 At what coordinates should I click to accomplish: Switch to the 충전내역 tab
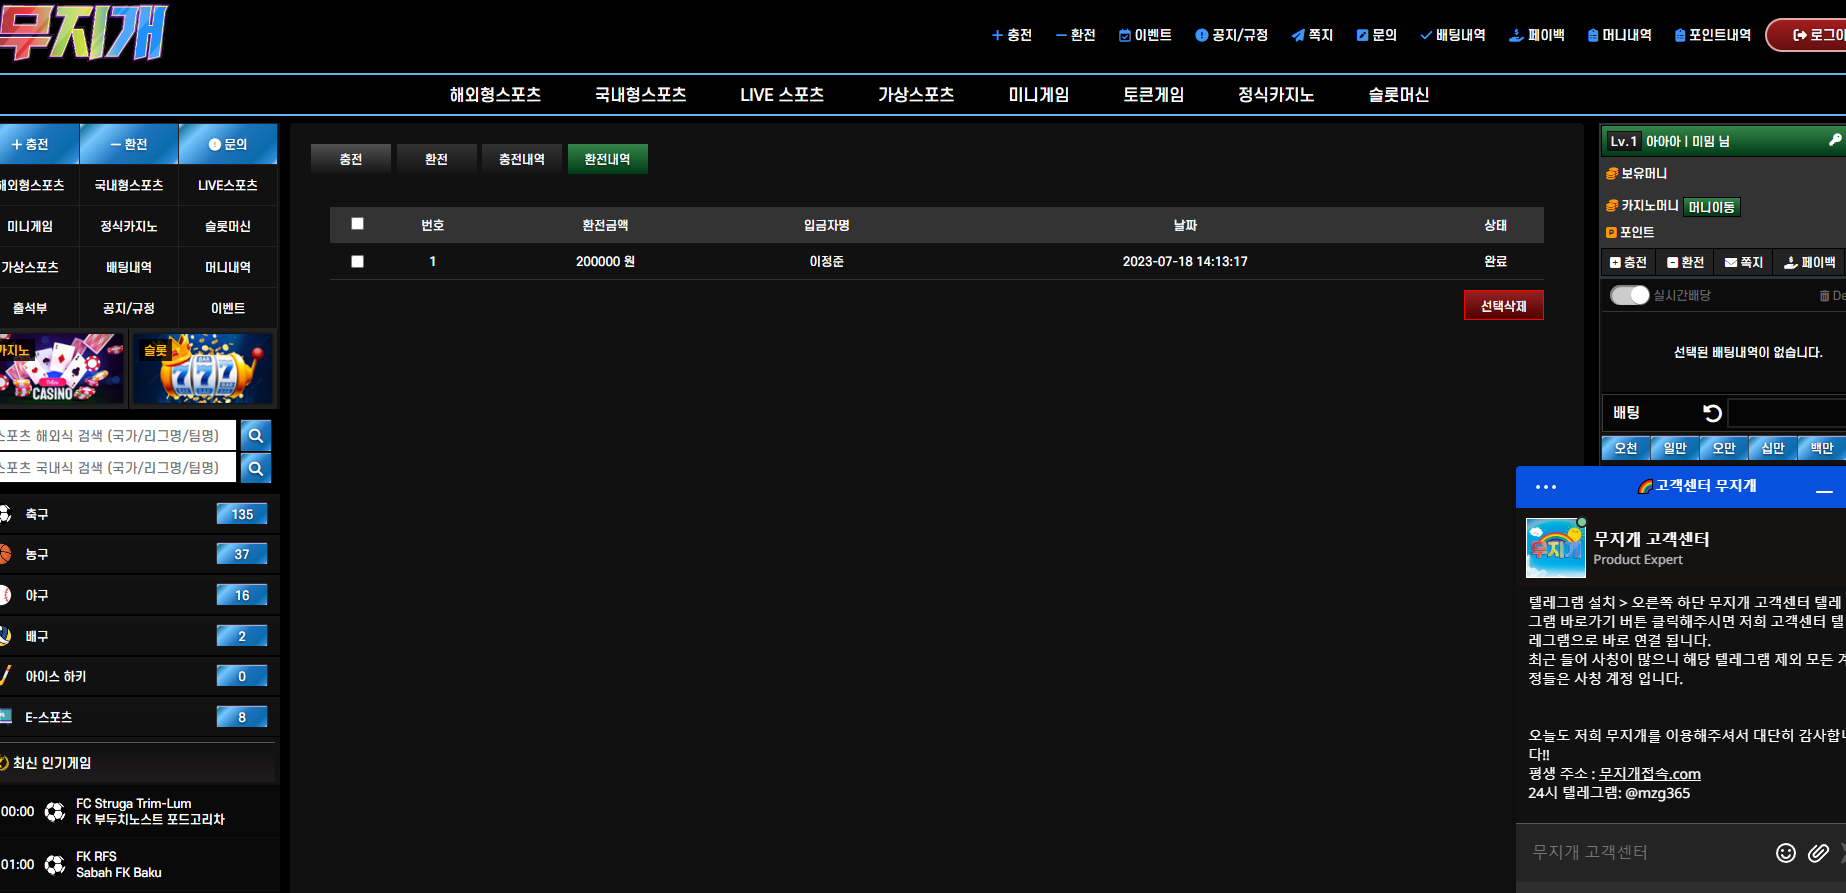click(x=522, y=159)
